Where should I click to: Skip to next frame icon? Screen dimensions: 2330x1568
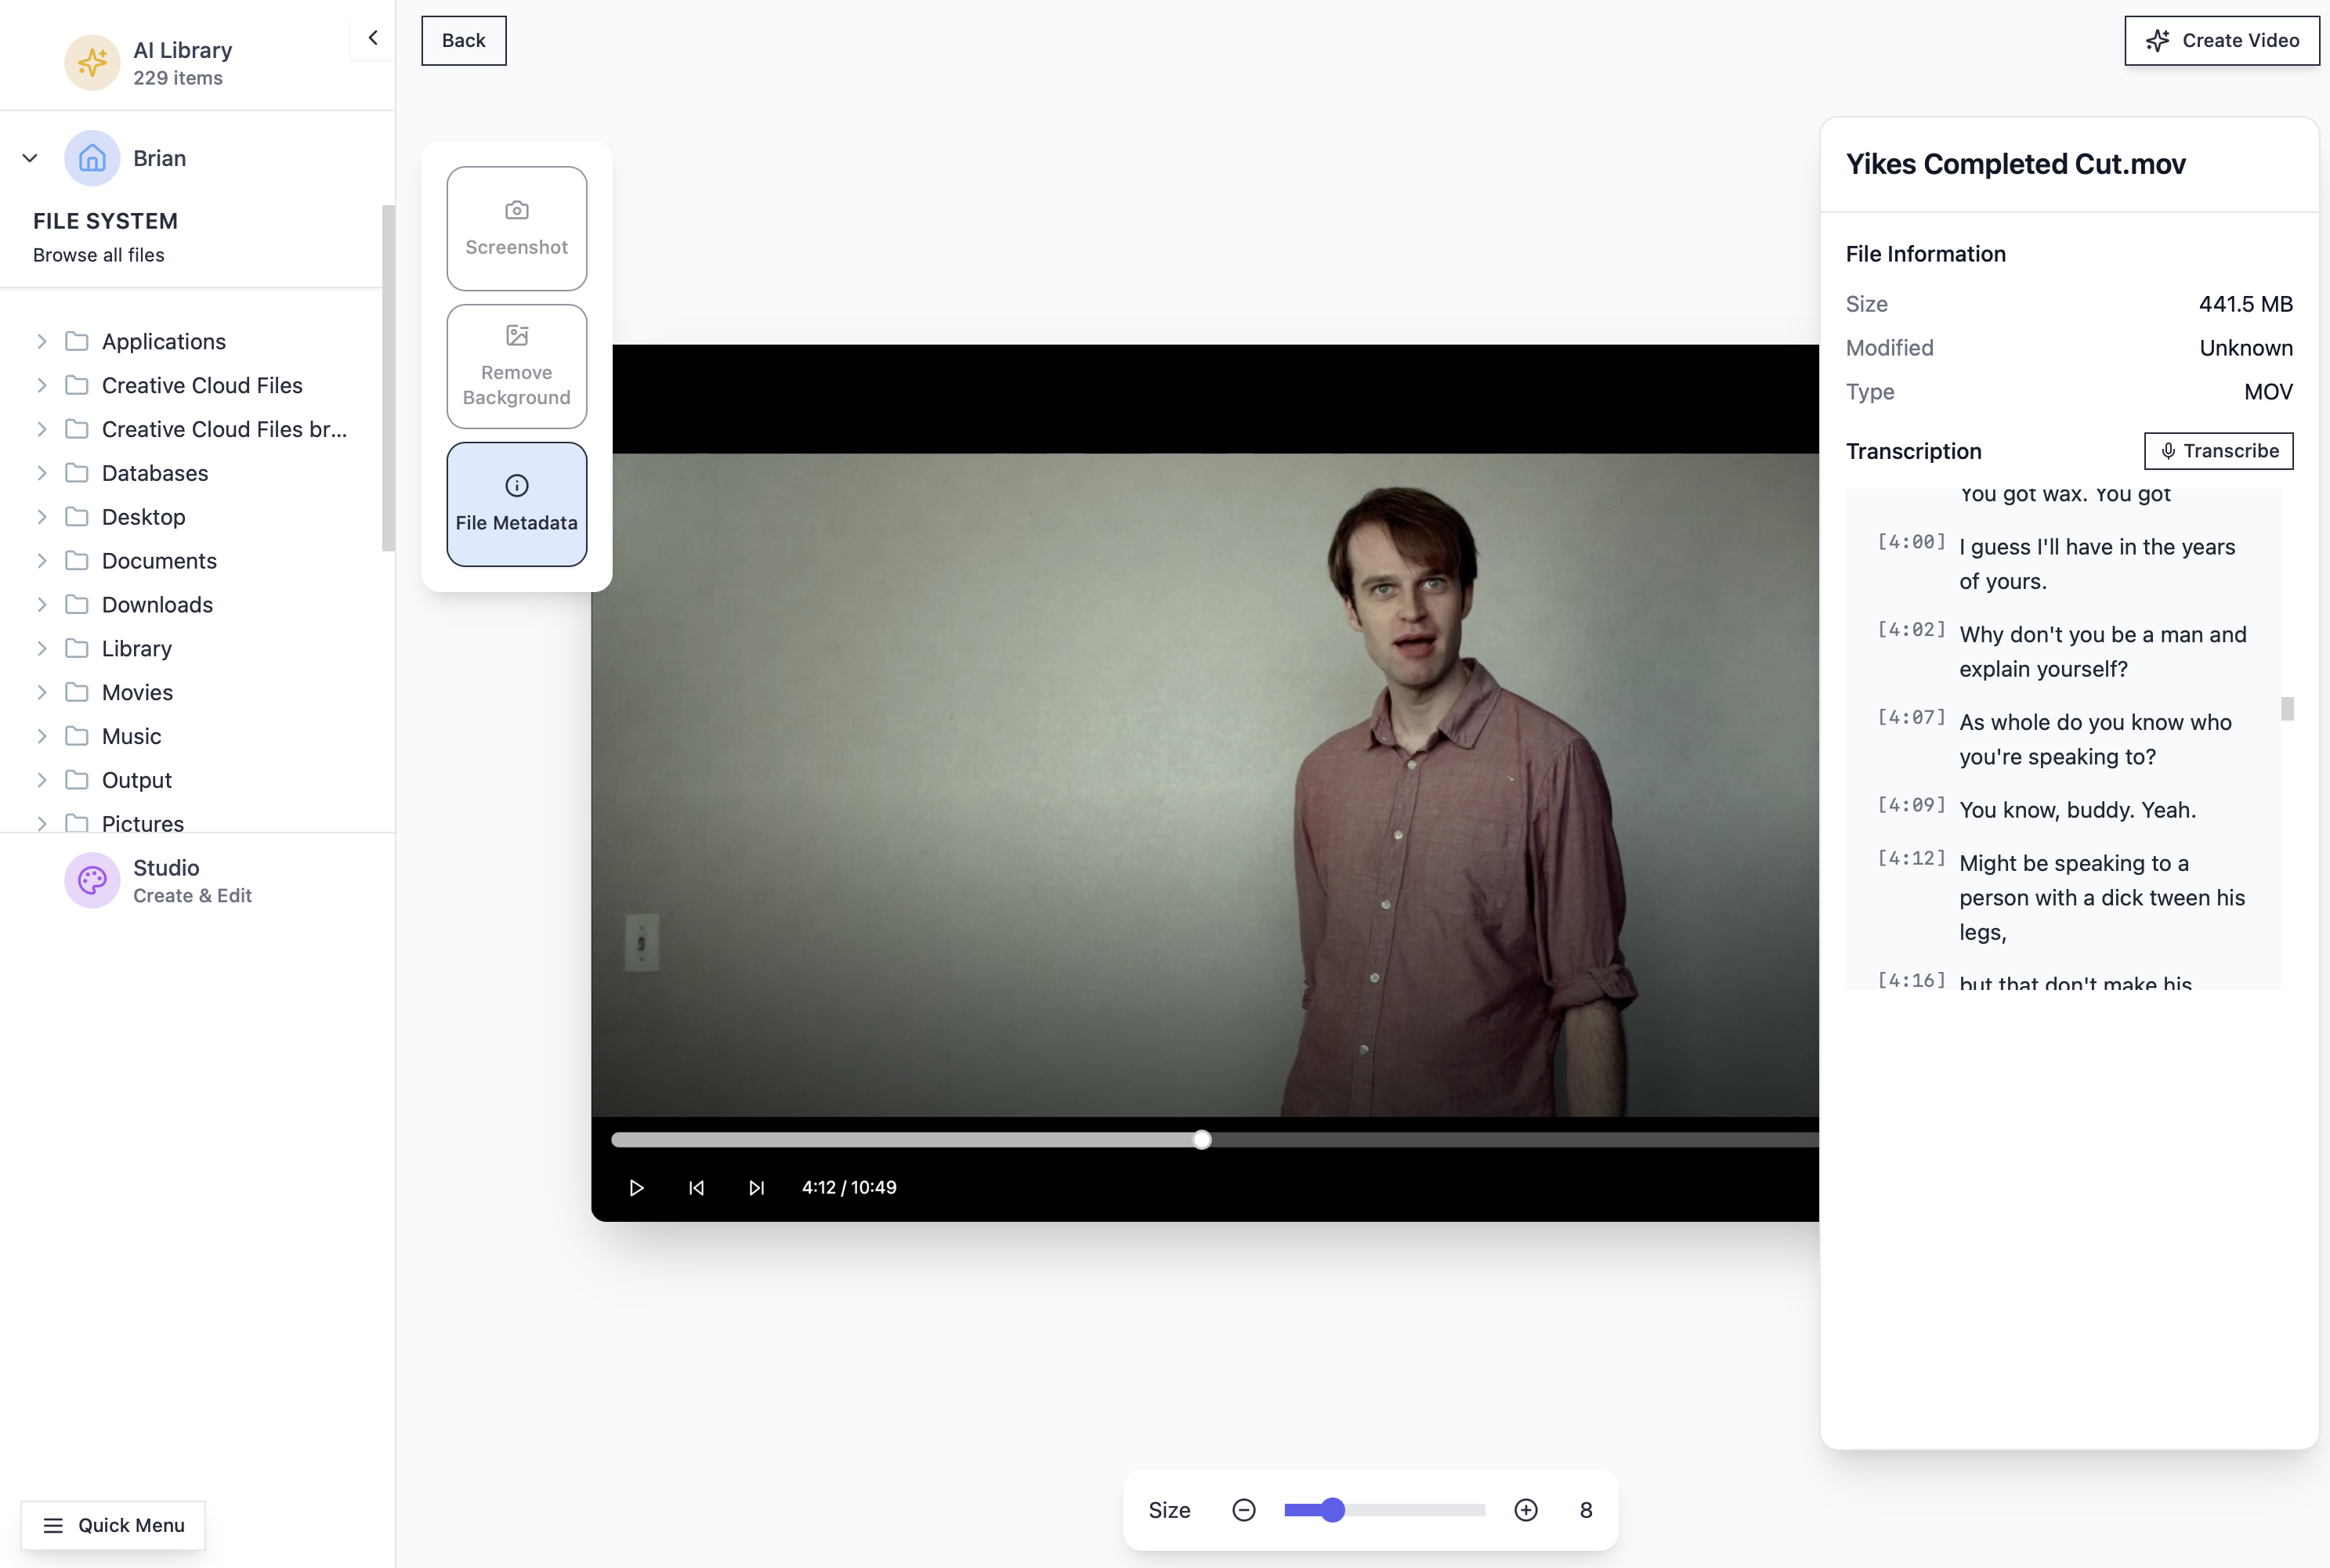click(x=756, y=1187)
